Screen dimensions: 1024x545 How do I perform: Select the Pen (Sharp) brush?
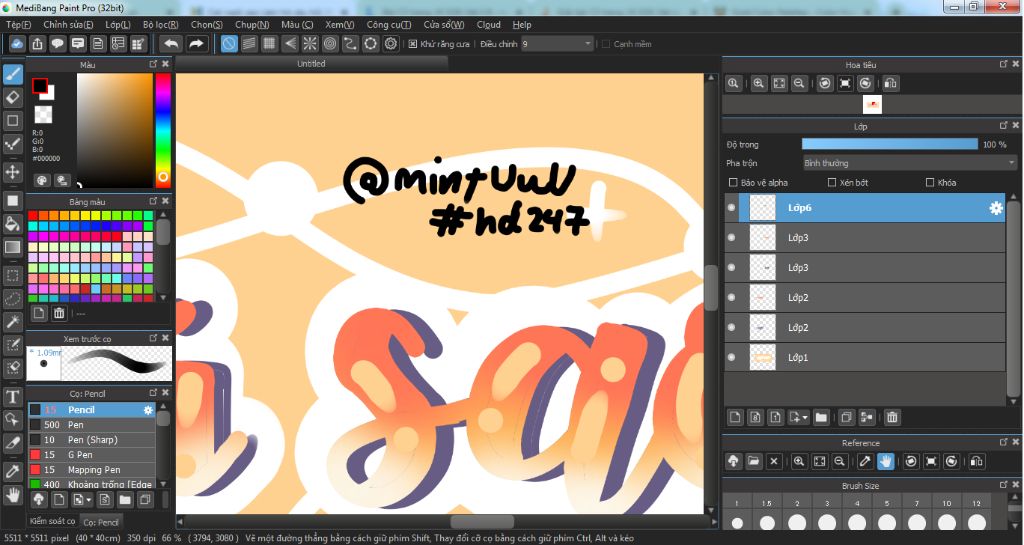pos(91,439)
